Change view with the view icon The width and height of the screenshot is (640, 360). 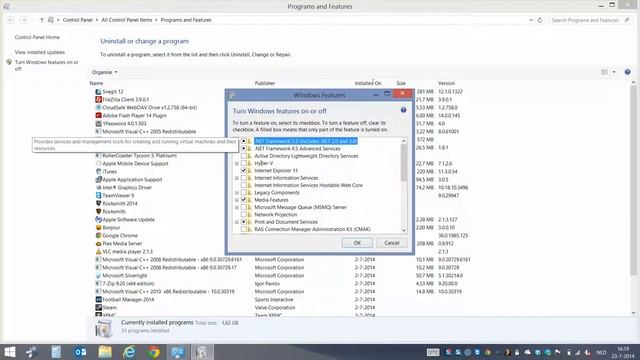[x=604, y=72]
